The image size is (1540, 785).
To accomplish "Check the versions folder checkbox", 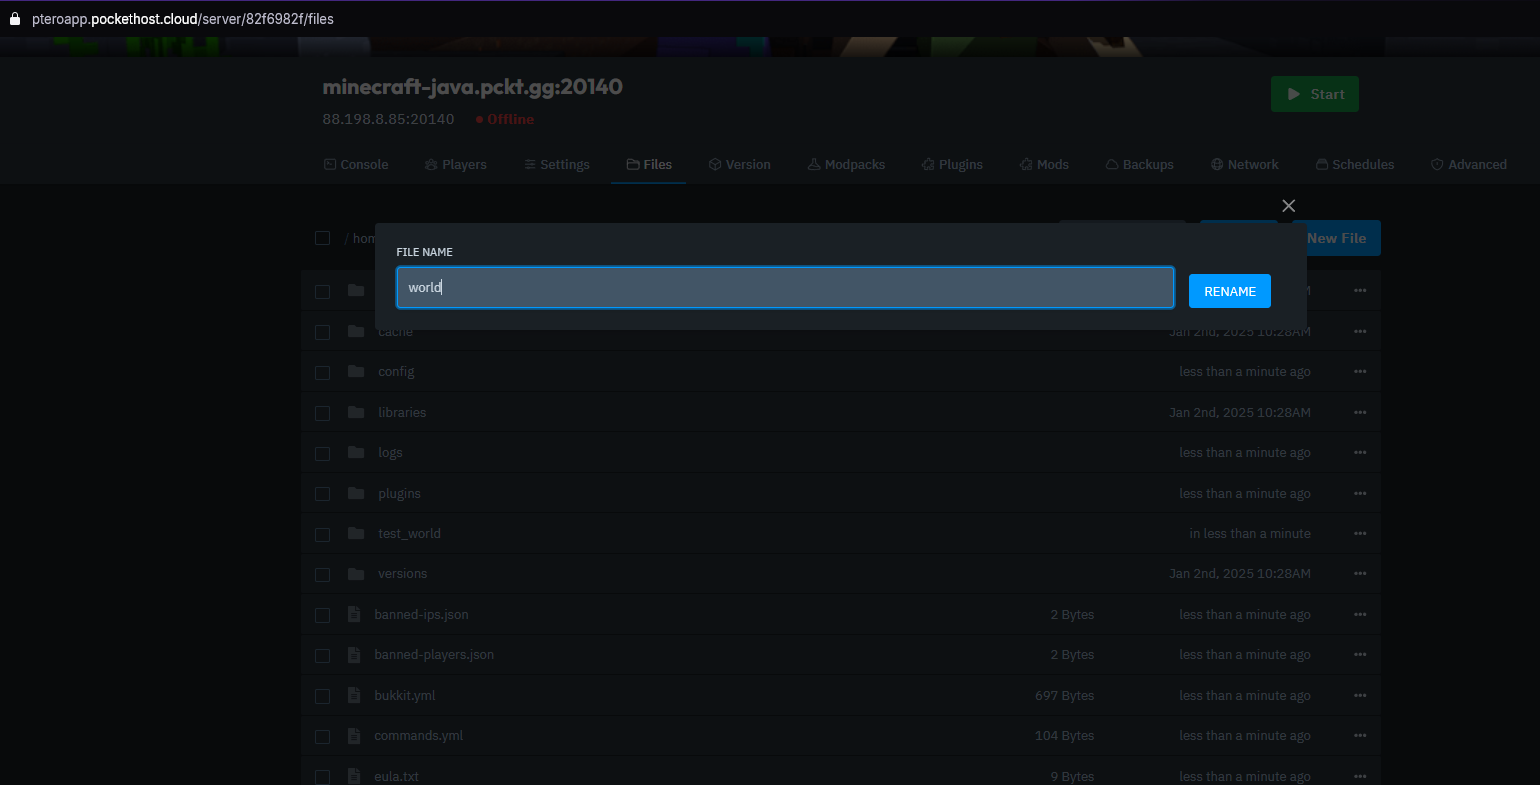I will coord(322,575).
